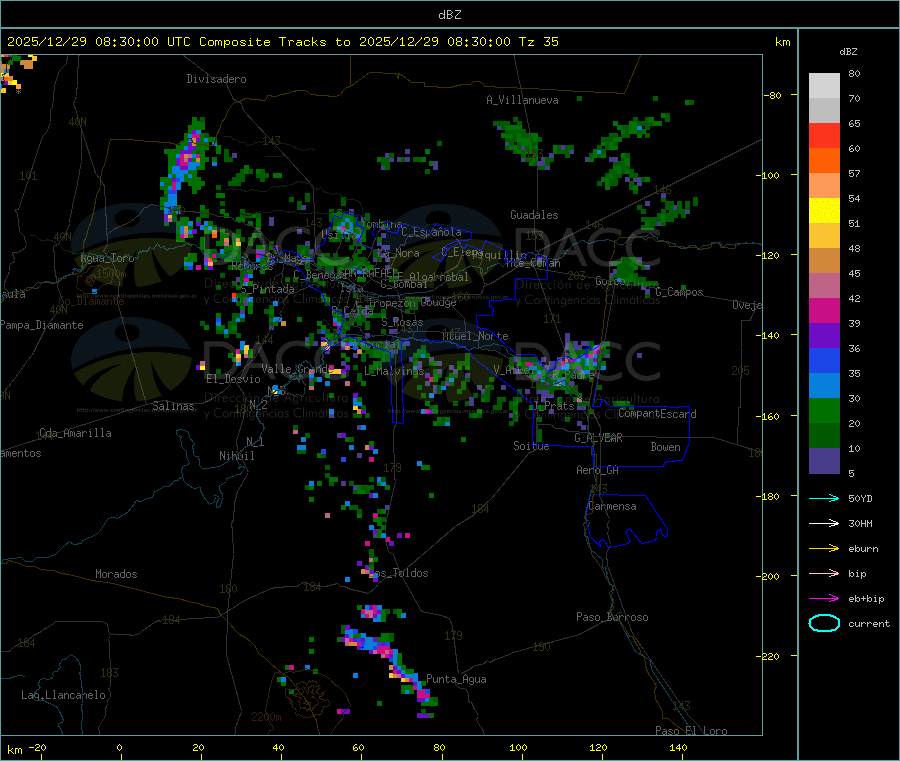Click the cyan 'current' ellipse symbol
Image resolution: width=900 pixels, height=761 pixels.
pyautogui.click(x=824, y=623)
